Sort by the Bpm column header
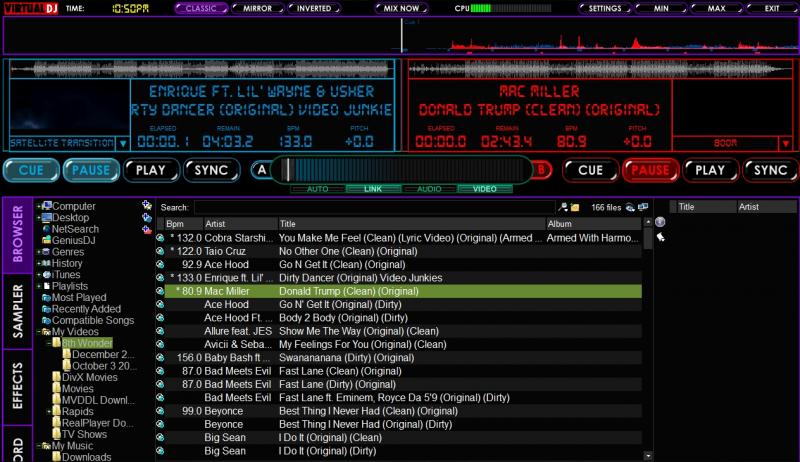The image size is (800, 462). click(x=183, y=223)
